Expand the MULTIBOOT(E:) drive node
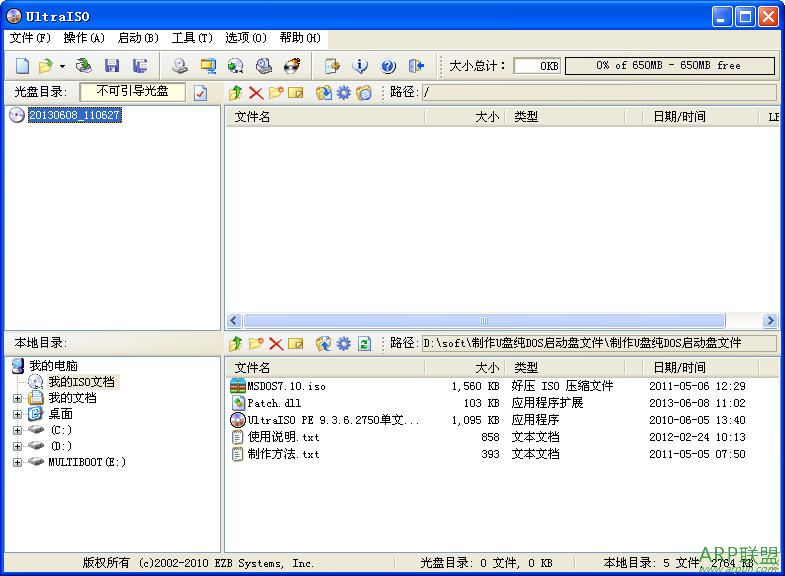Screen dimensions: 785x576 (x=17, y=462)
